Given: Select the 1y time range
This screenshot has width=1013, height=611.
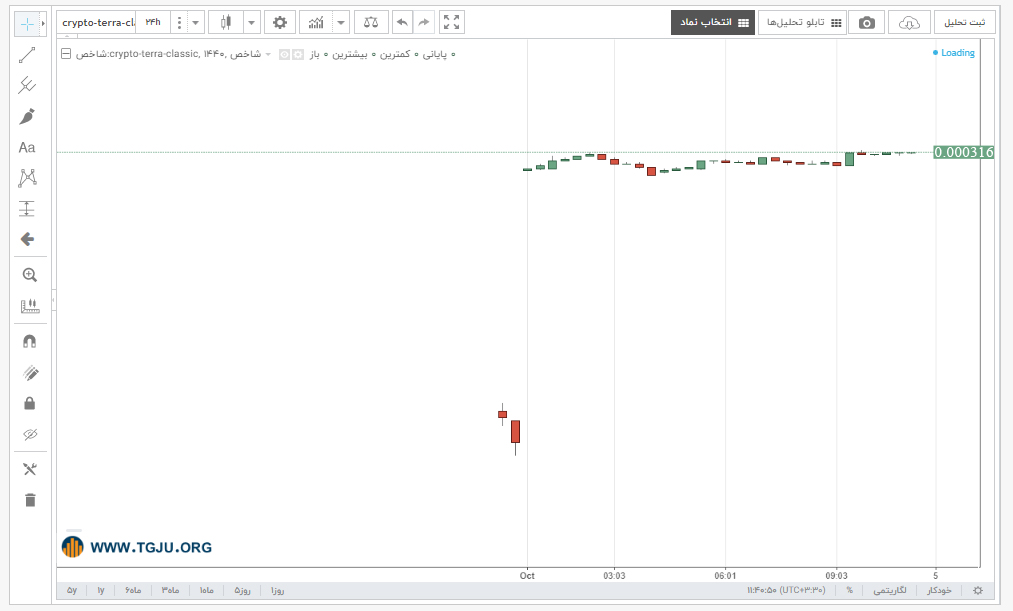Looking at the screenshot, I should [101, 590].
